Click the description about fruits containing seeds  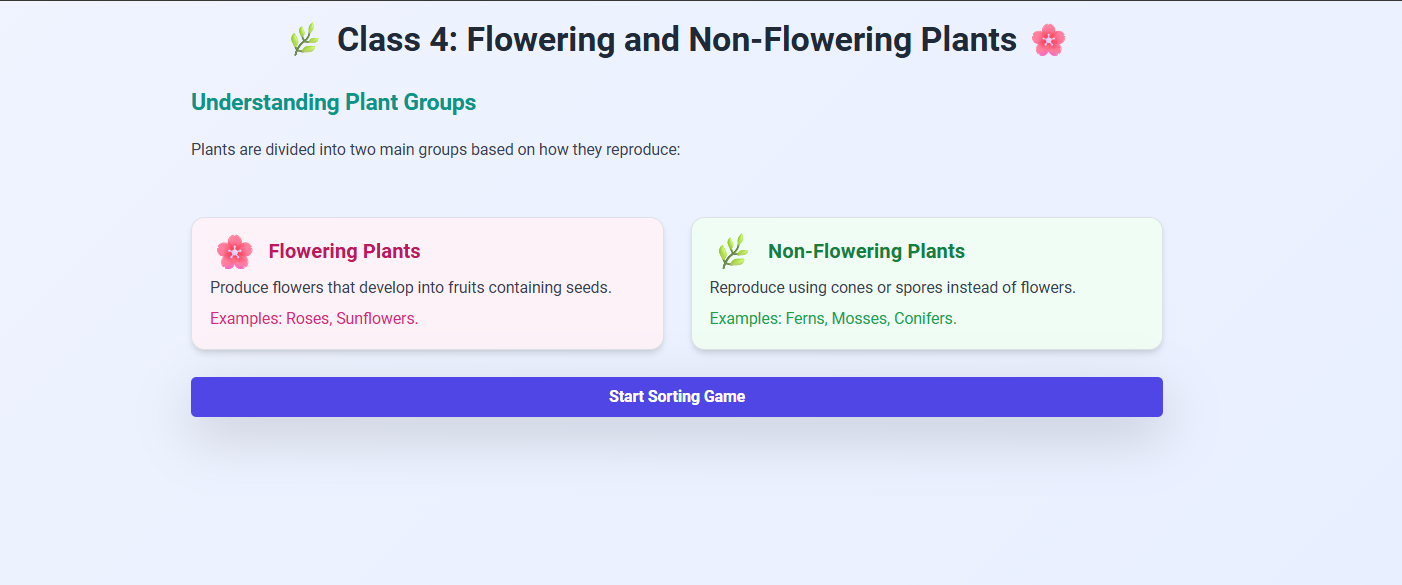pos(410,287)
